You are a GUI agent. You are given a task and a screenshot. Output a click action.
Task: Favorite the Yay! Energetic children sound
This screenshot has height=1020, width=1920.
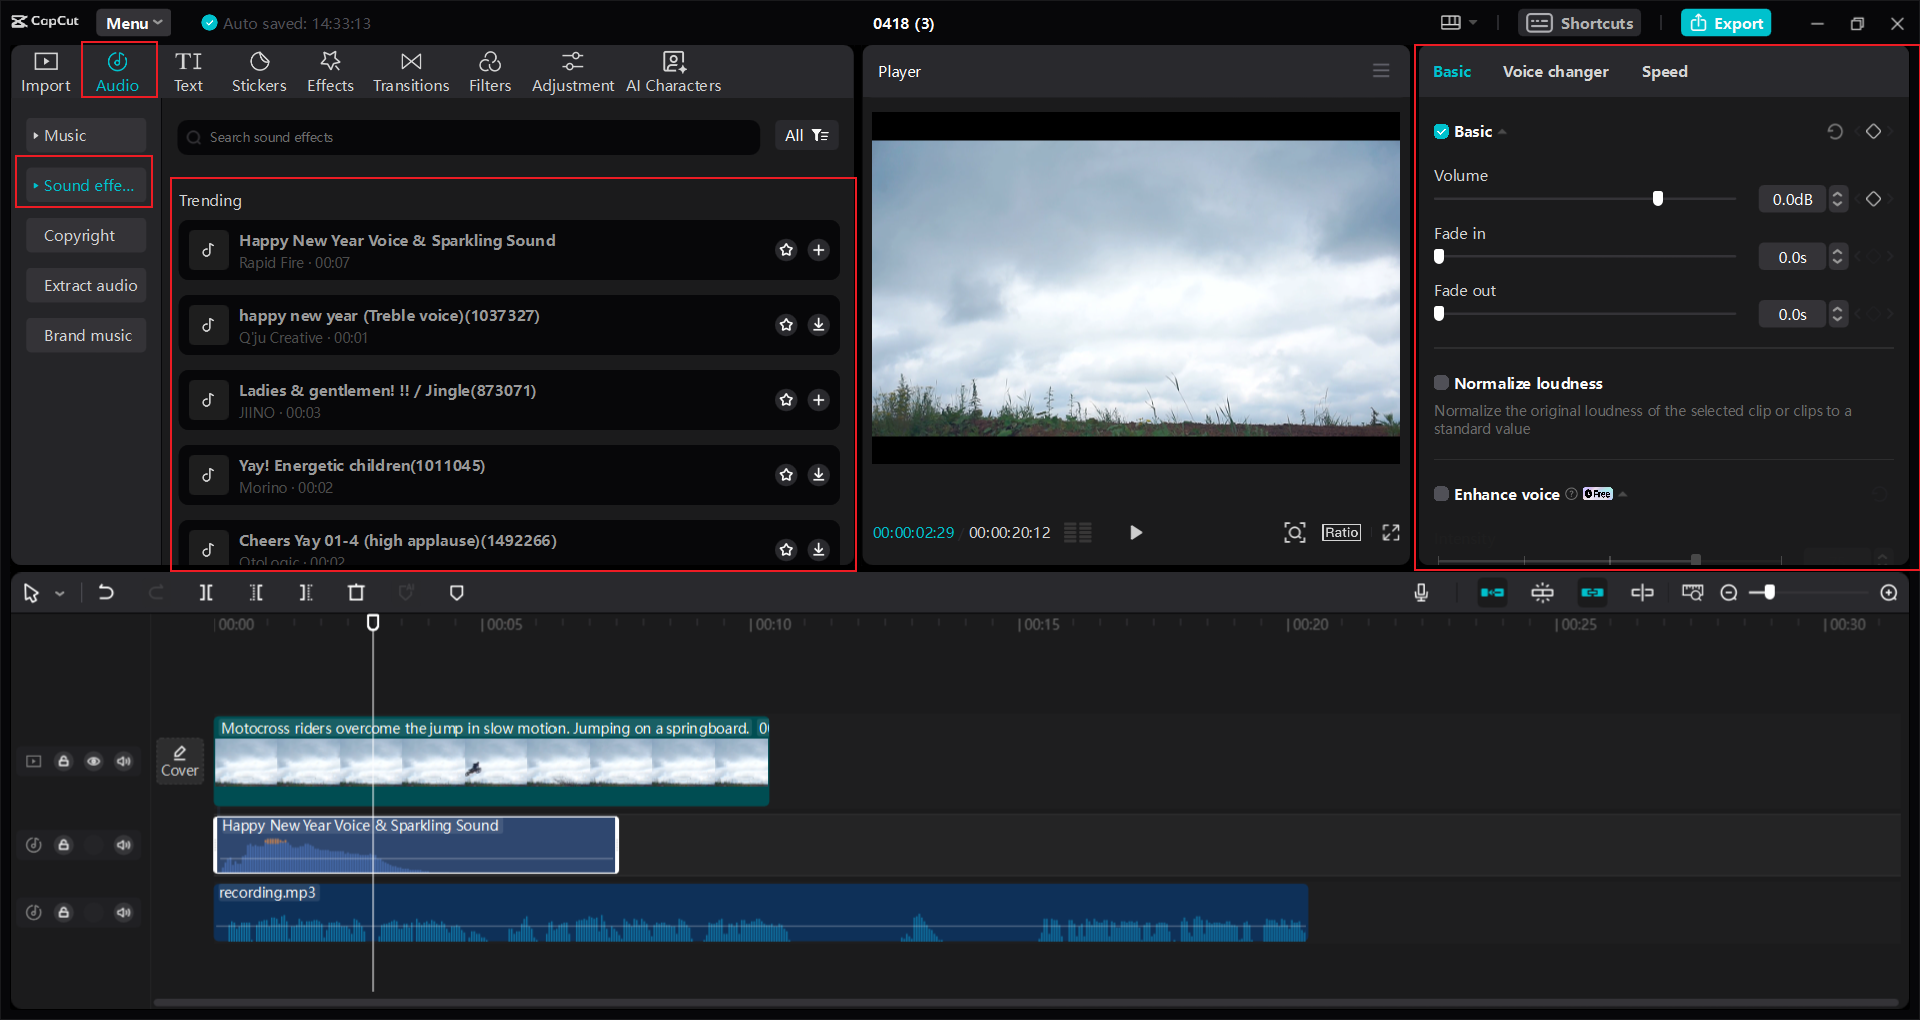[786, 475]
